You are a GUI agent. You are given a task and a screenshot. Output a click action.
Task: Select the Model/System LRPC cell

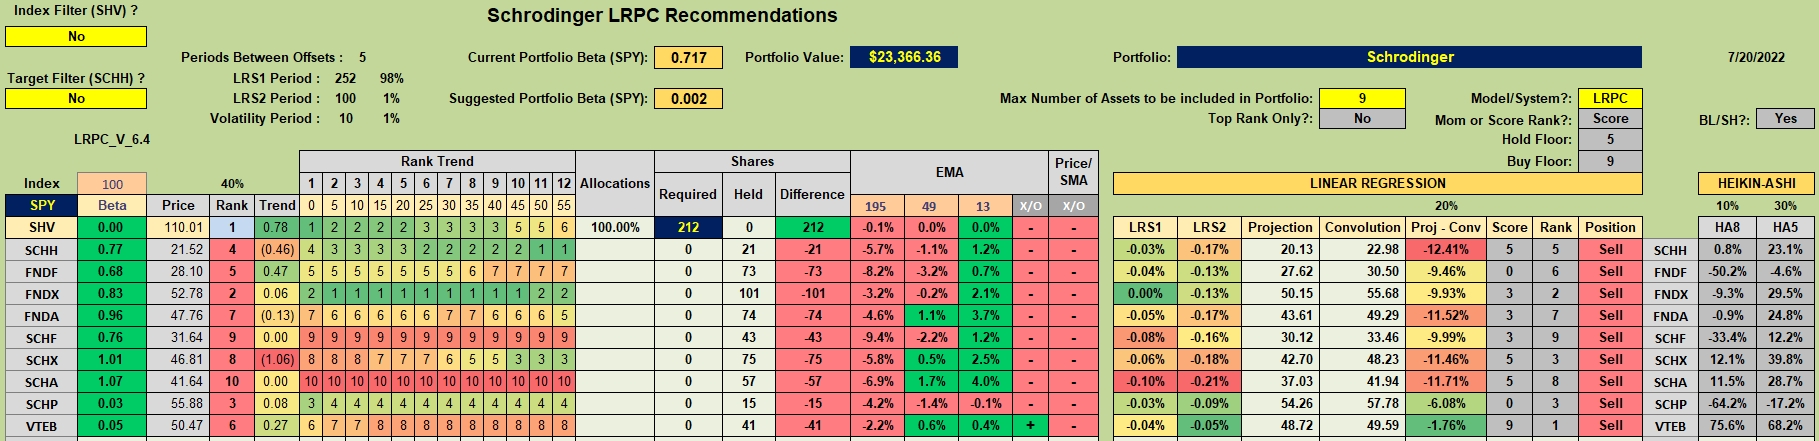coord(1610,98)
